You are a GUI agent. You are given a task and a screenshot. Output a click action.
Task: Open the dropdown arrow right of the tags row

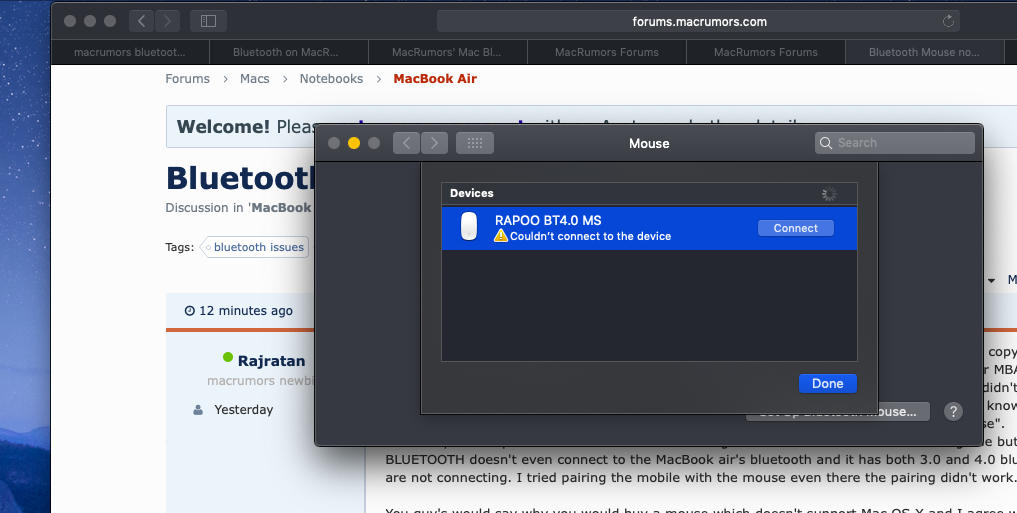991,281
